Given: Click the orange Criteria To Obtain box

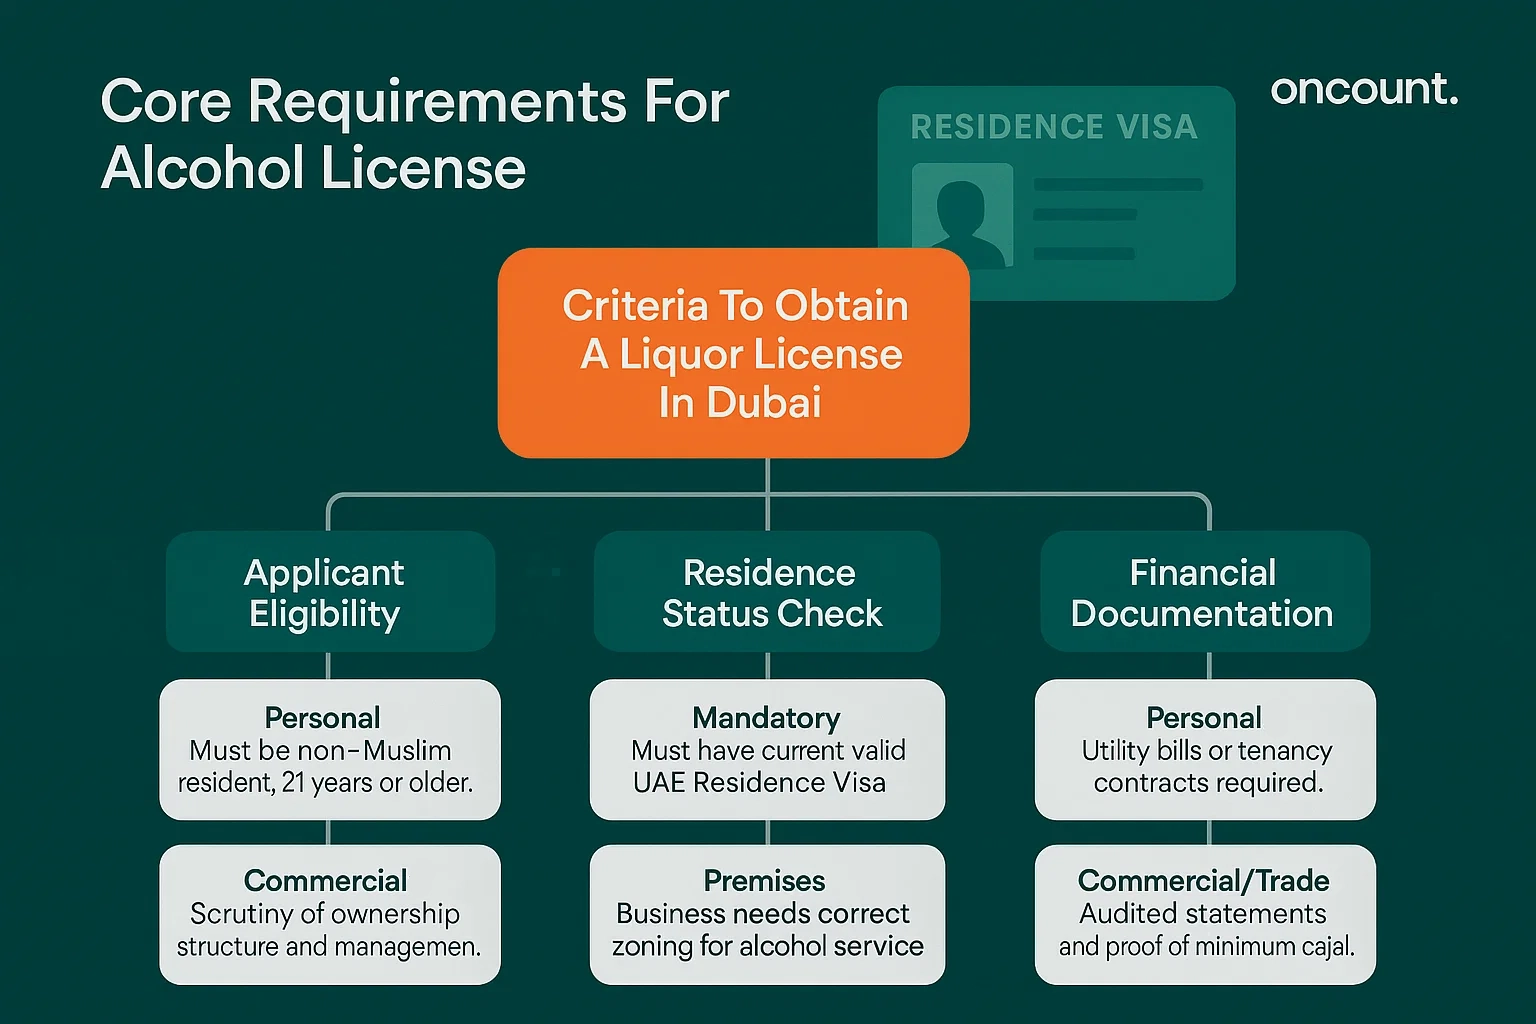Looking at the screenshot, I should click(734, 353).
